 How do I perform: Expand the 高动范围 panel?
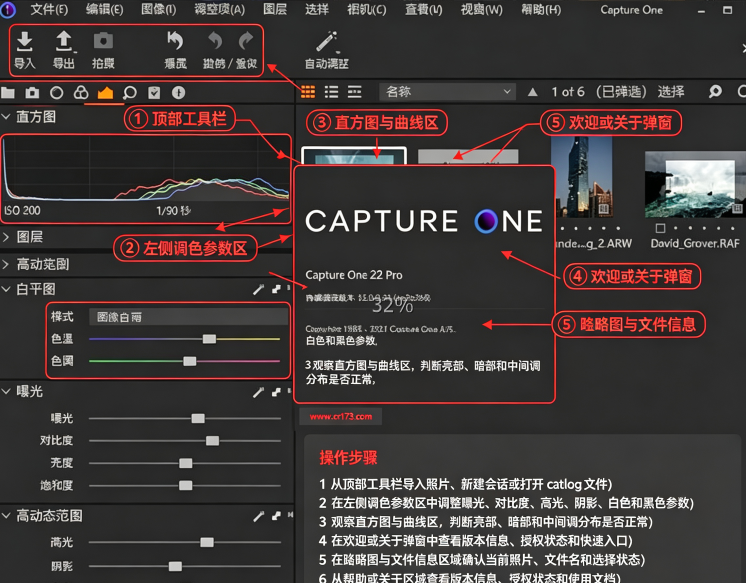tap(6, 264)
